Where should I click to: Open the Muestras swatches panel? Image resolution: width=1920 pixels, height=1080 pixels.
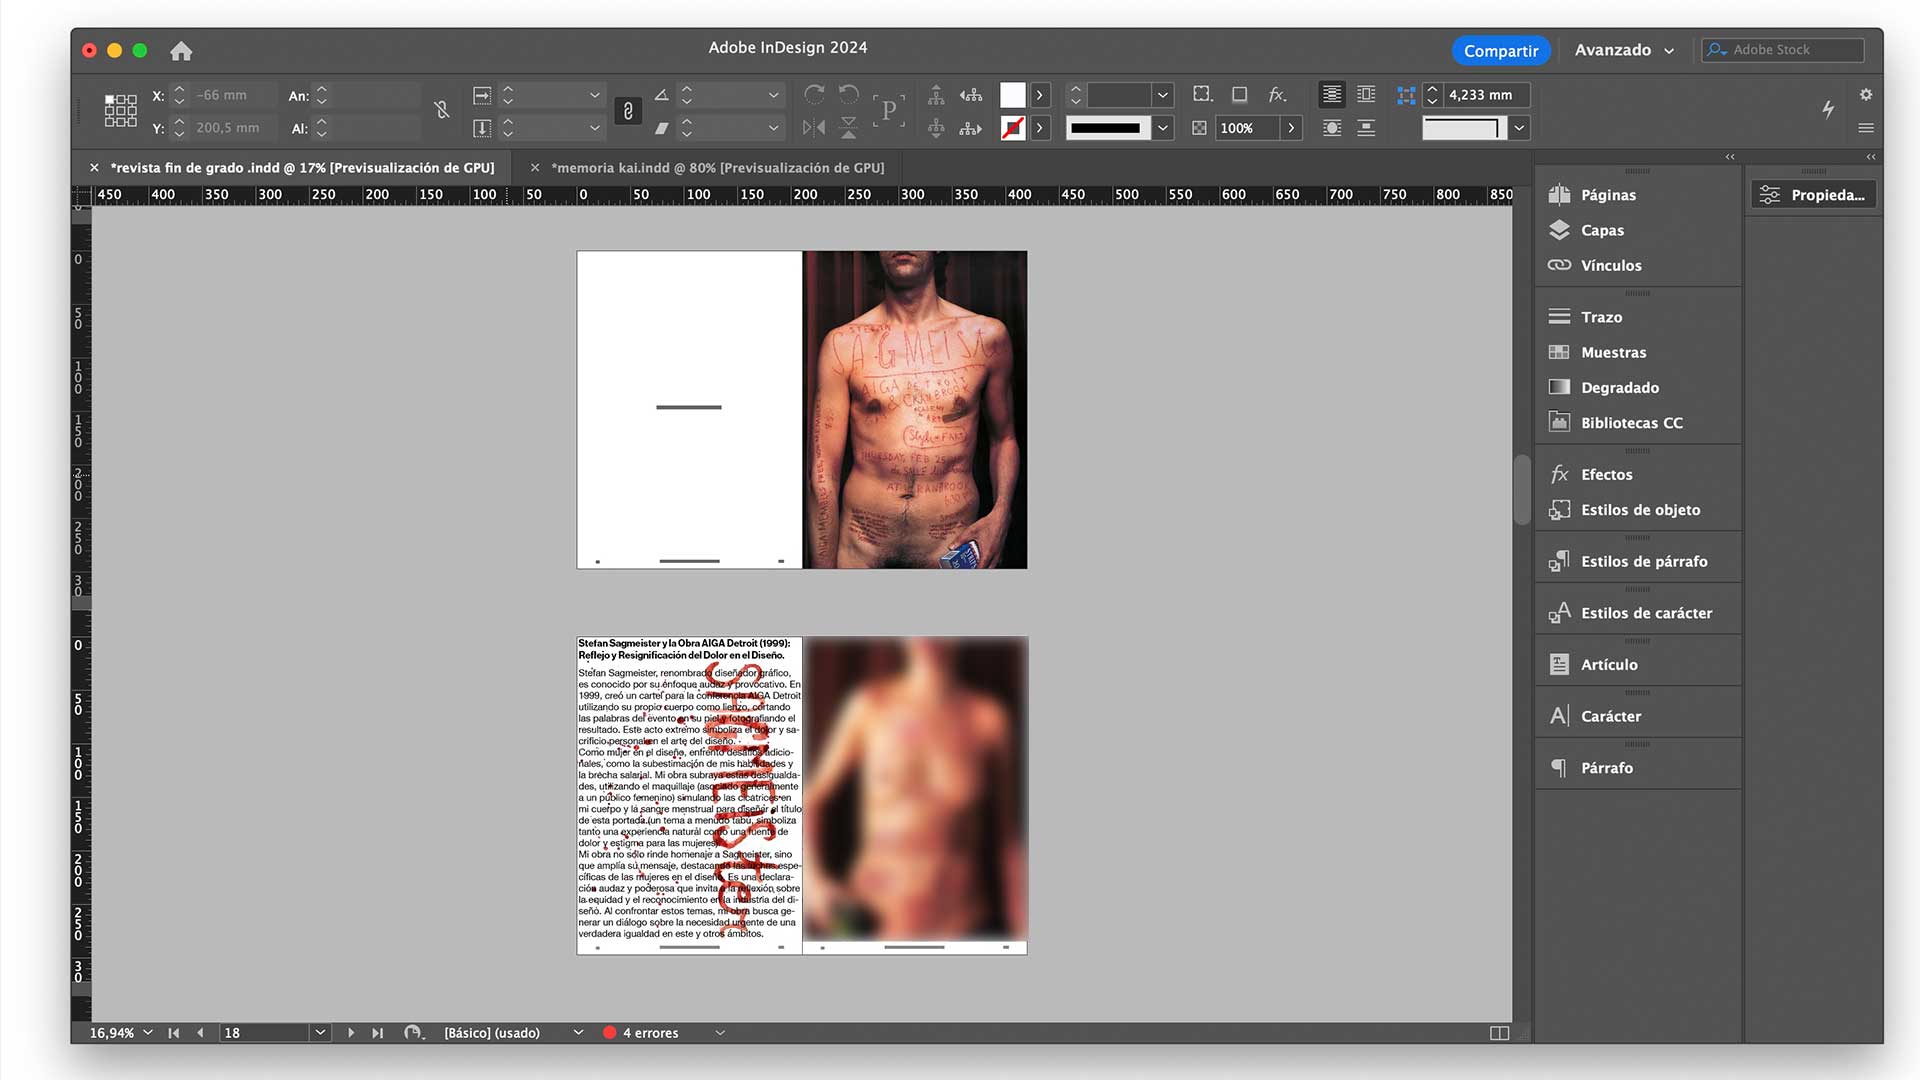pyautogui.click(x=1612, y=352)
